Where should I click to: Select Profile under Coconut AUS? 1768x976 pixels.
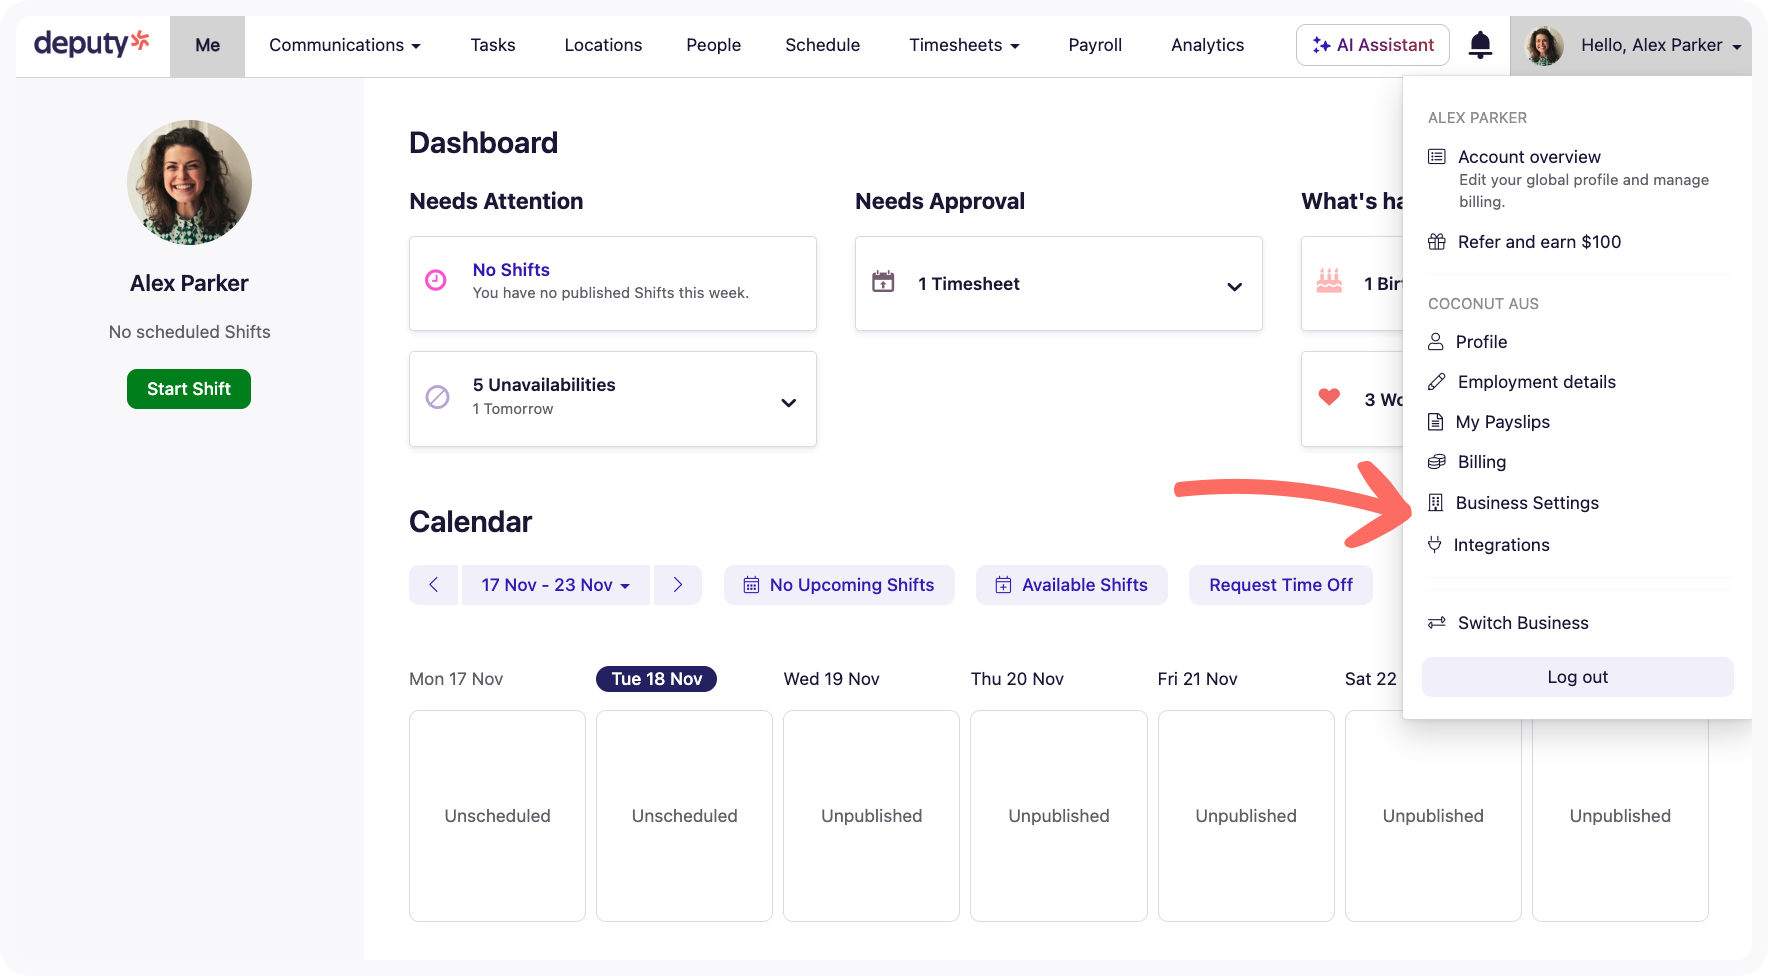(x=1481, y=341)
